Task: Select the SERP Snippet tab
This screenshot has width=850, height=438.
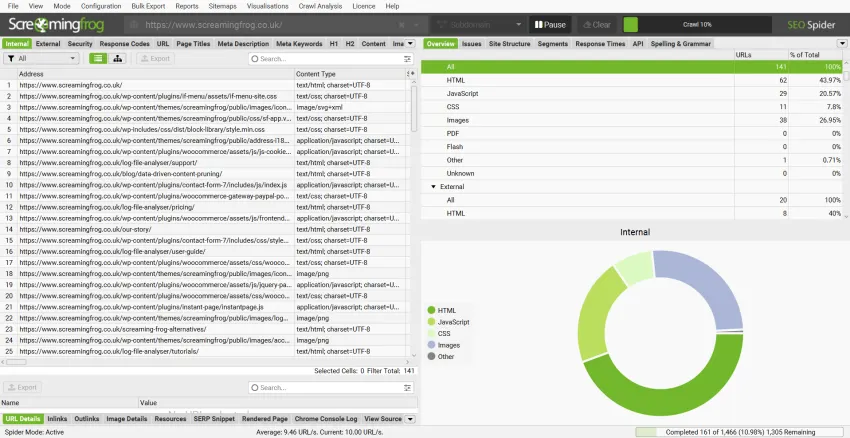Action: tap(214, 419)
